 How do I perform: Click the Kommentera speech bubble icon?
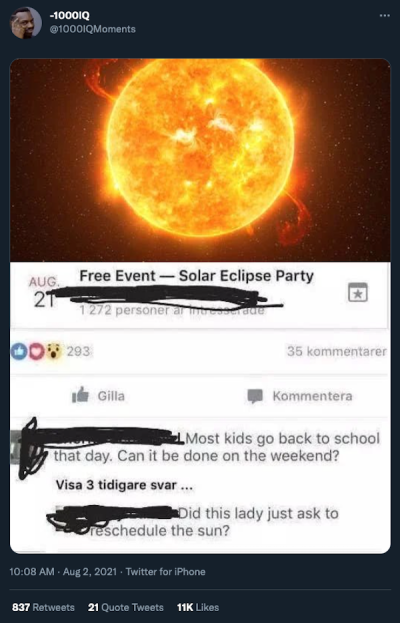pos(255,396)
